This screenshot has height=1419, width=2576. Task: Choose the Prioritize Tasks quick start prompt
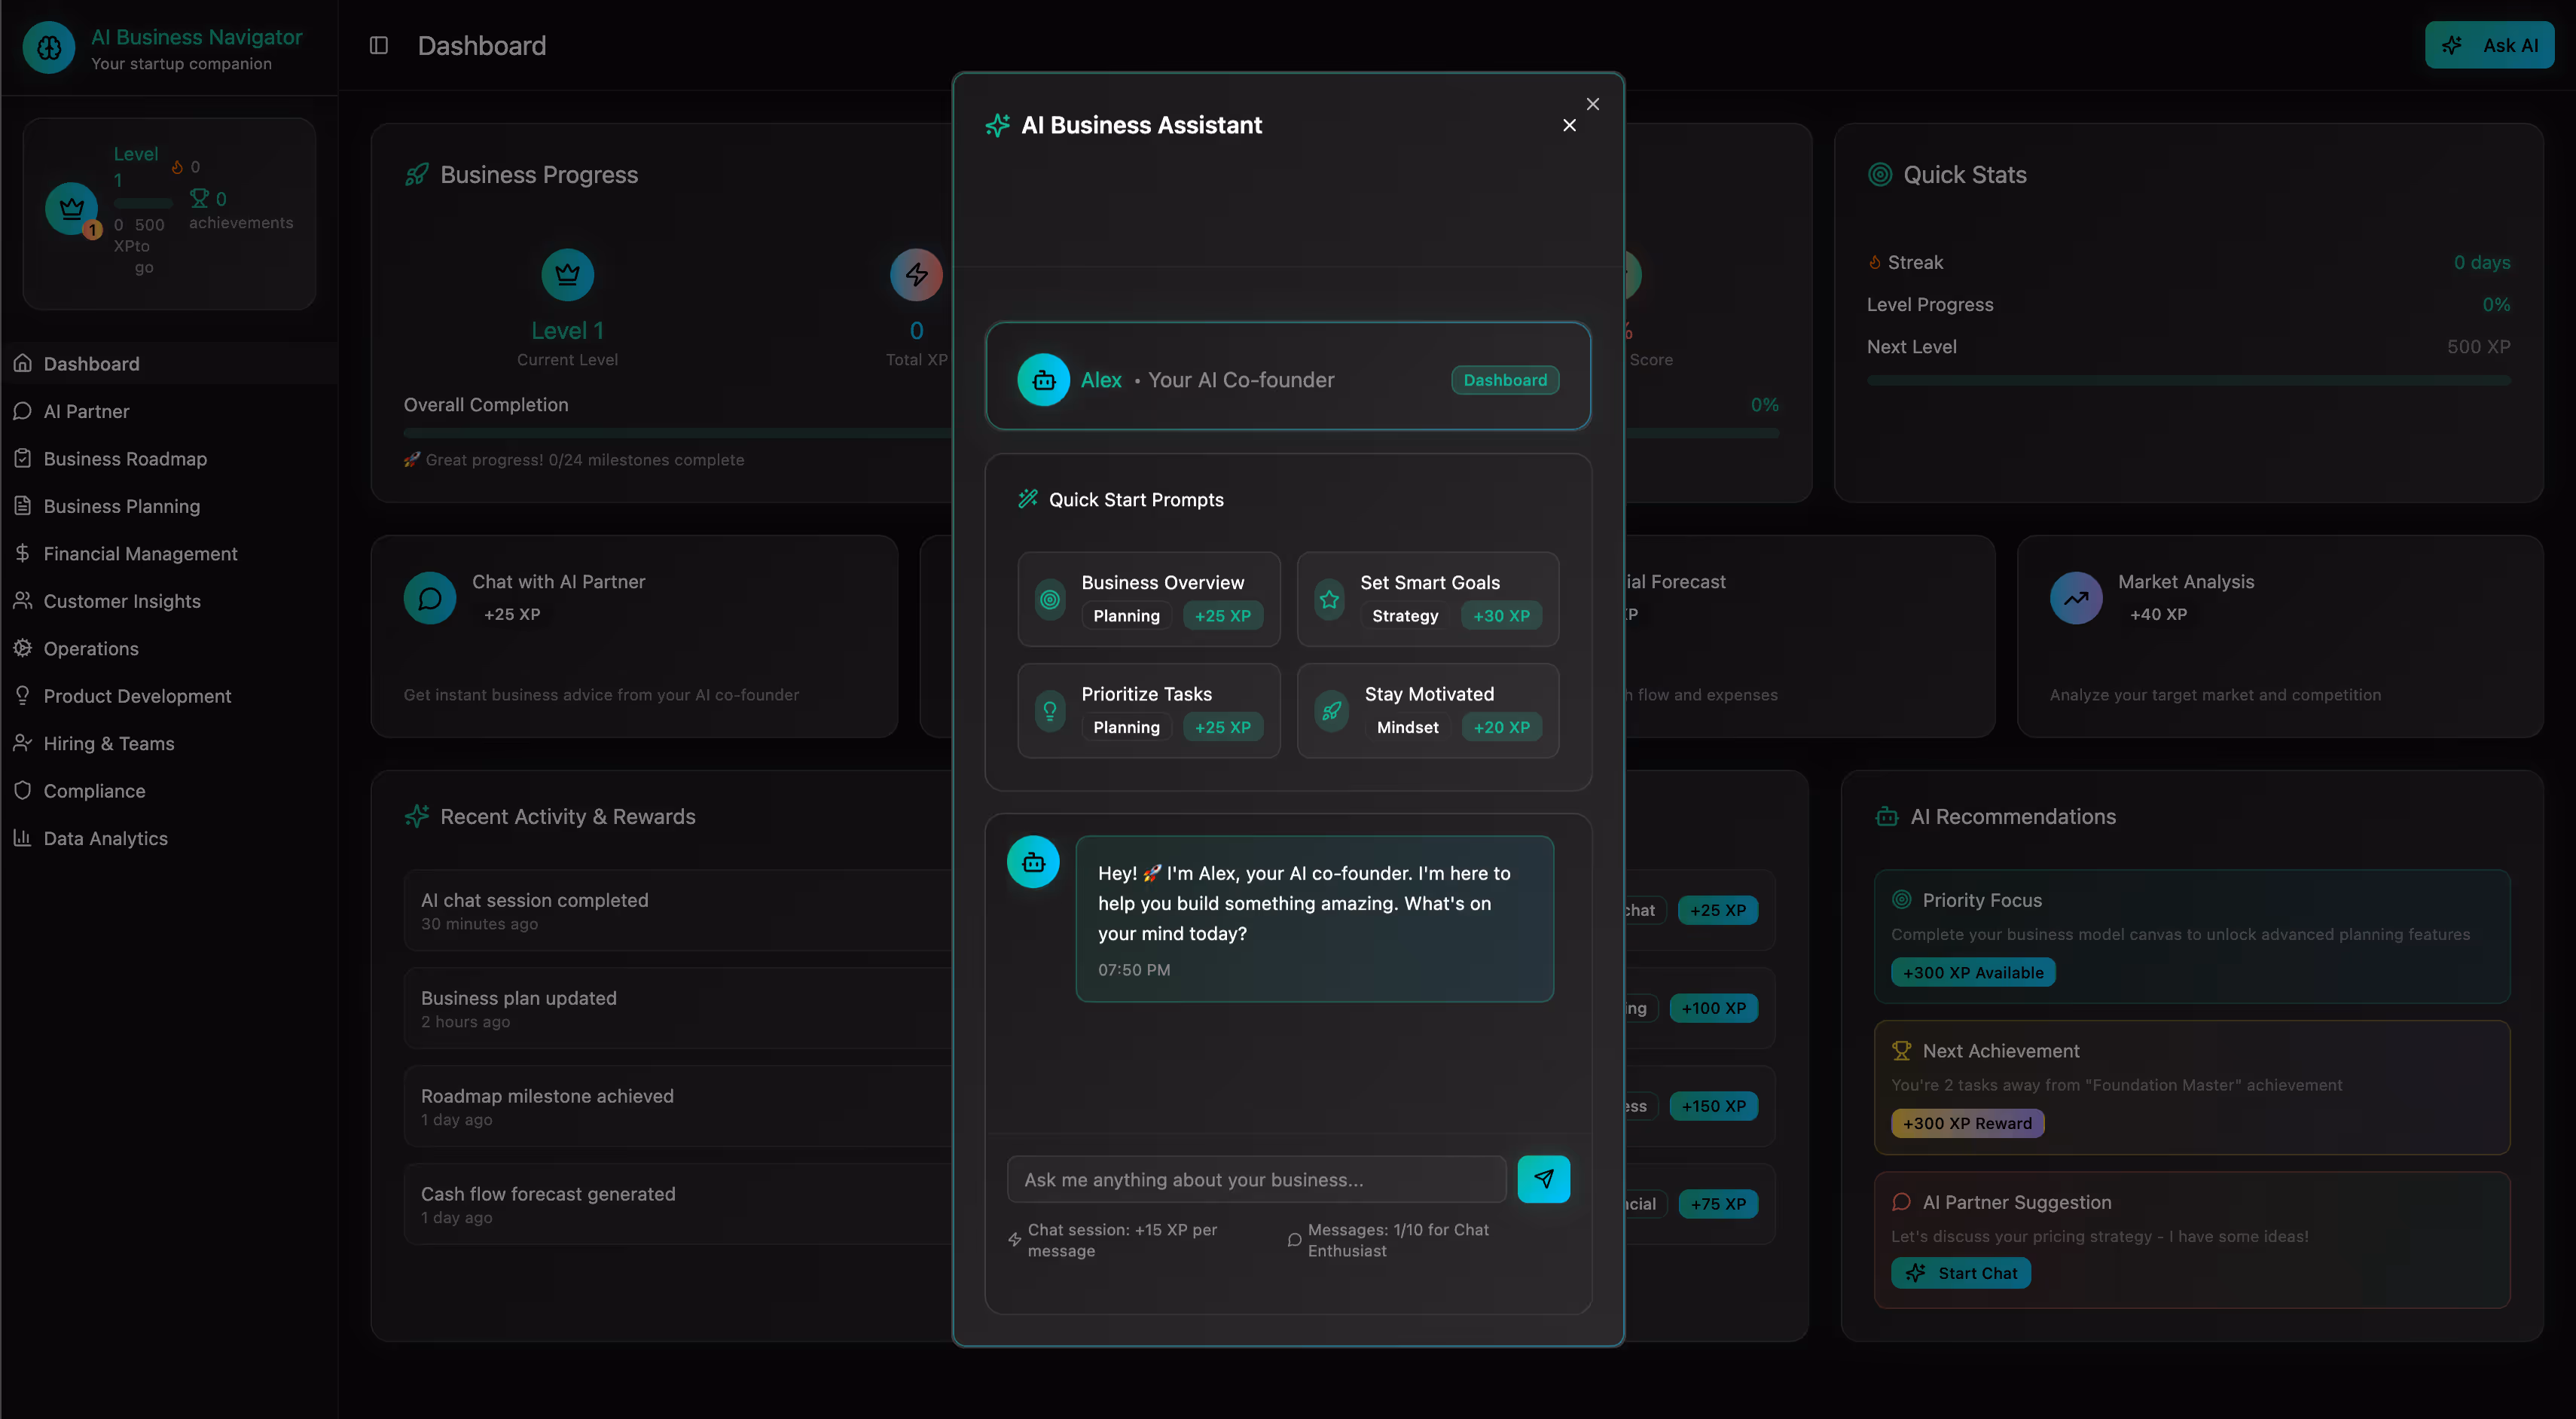[x=1148, y=711]
